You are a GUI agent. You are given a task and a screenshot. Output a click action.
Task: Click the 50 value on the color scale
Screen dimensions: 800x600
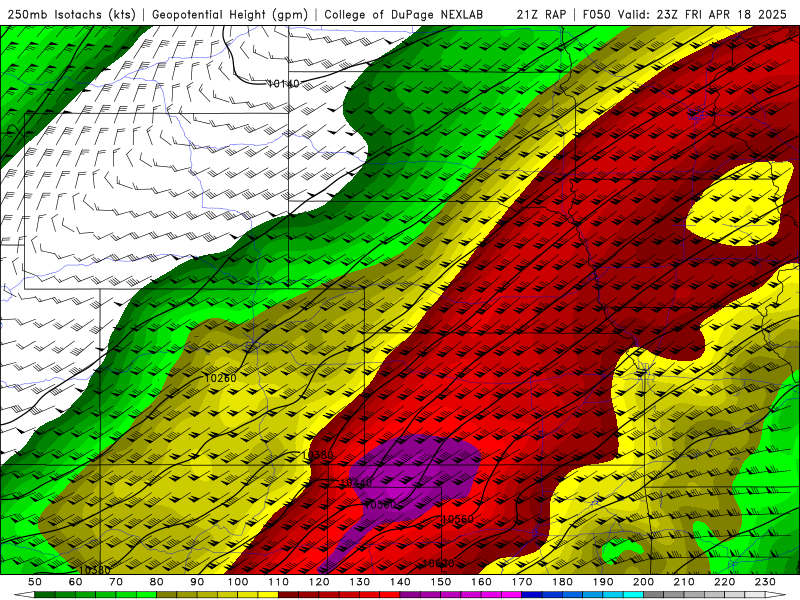point(35,582)
